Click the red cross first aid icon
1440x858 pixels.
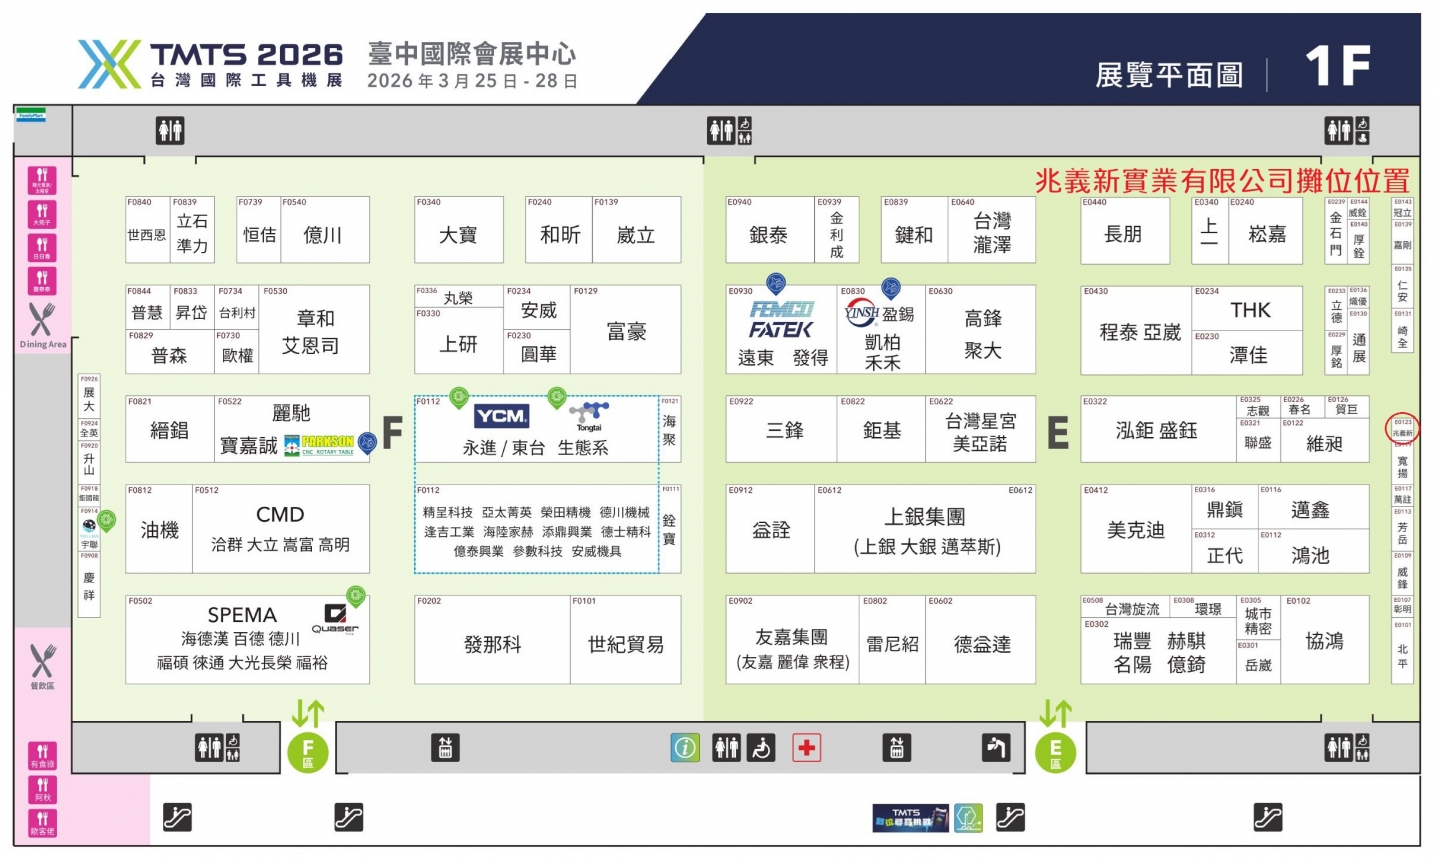pos(806,748)
